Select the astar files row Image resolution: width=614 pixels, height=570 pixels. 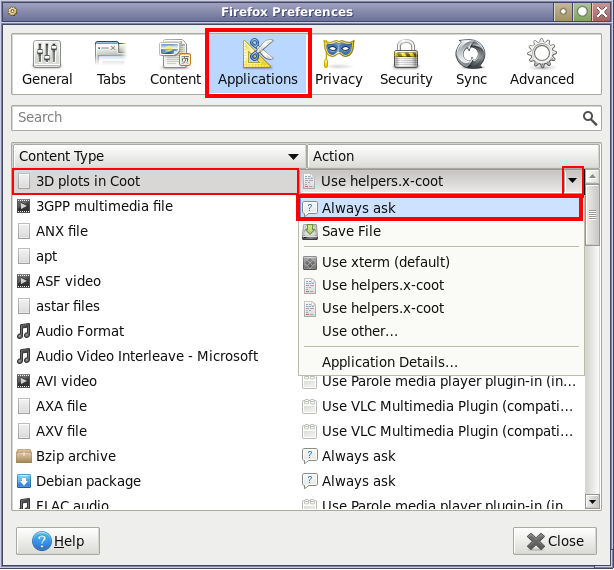[155, 307]
